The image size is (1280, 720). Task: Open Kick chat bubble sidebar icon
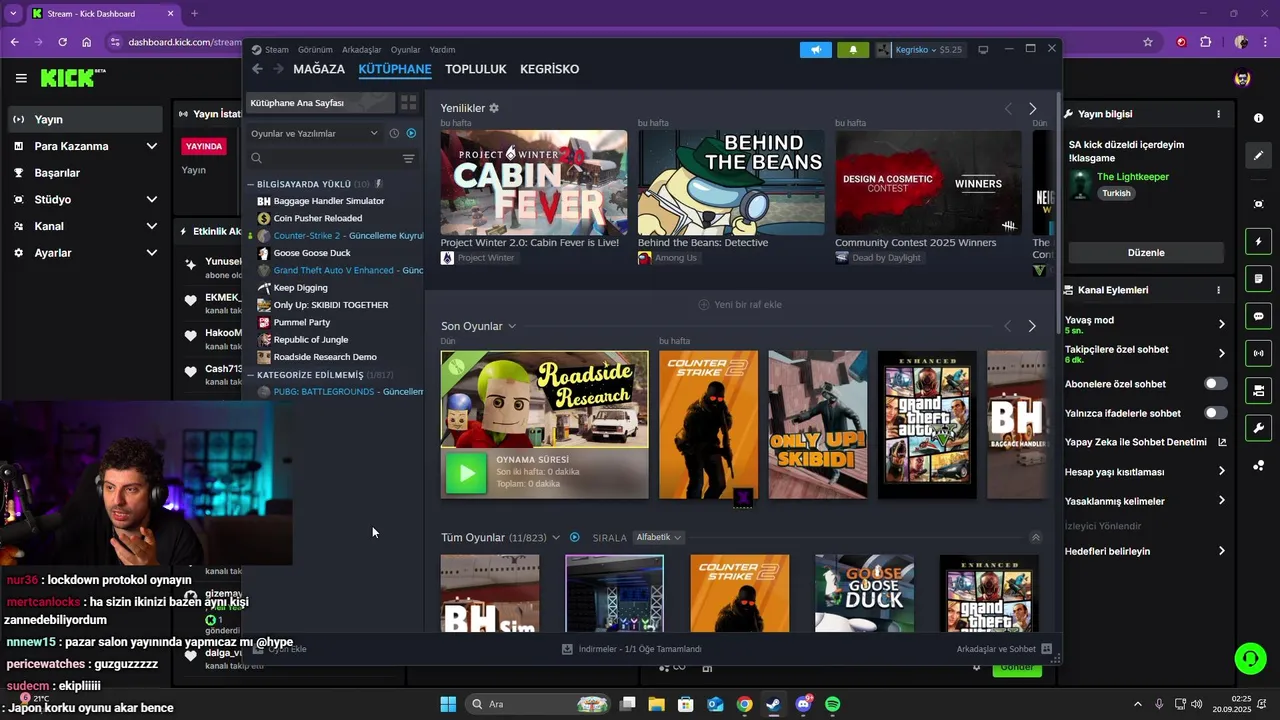pyautogui.click(x=1258, y=316)
